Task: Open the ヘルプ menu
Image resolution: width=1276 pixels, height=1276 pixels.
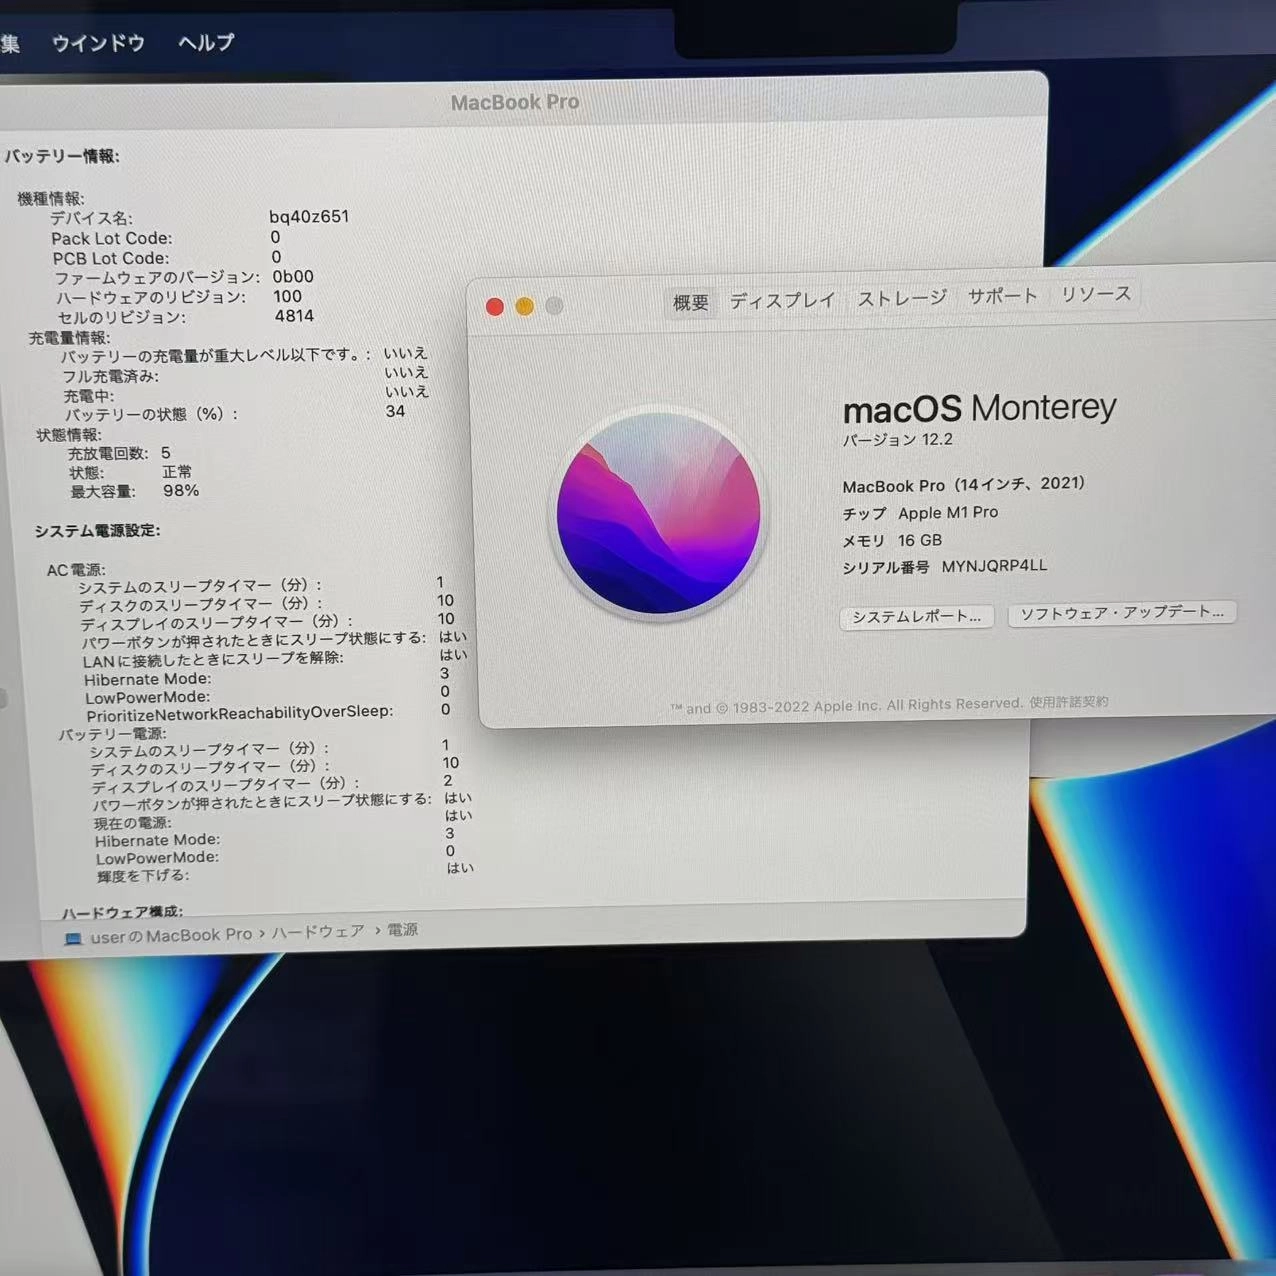Action: click(x=205, y=43)
